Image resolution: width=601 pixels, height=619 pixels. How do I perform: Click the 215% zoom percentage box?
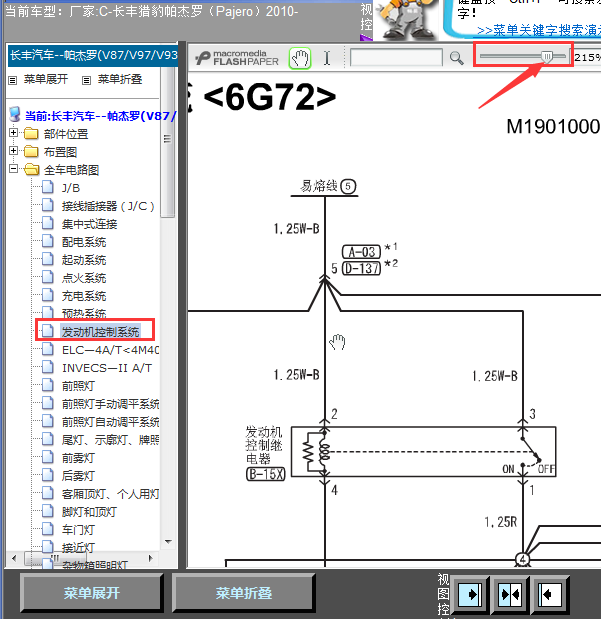pyautogui.click(x=588, y=58)
